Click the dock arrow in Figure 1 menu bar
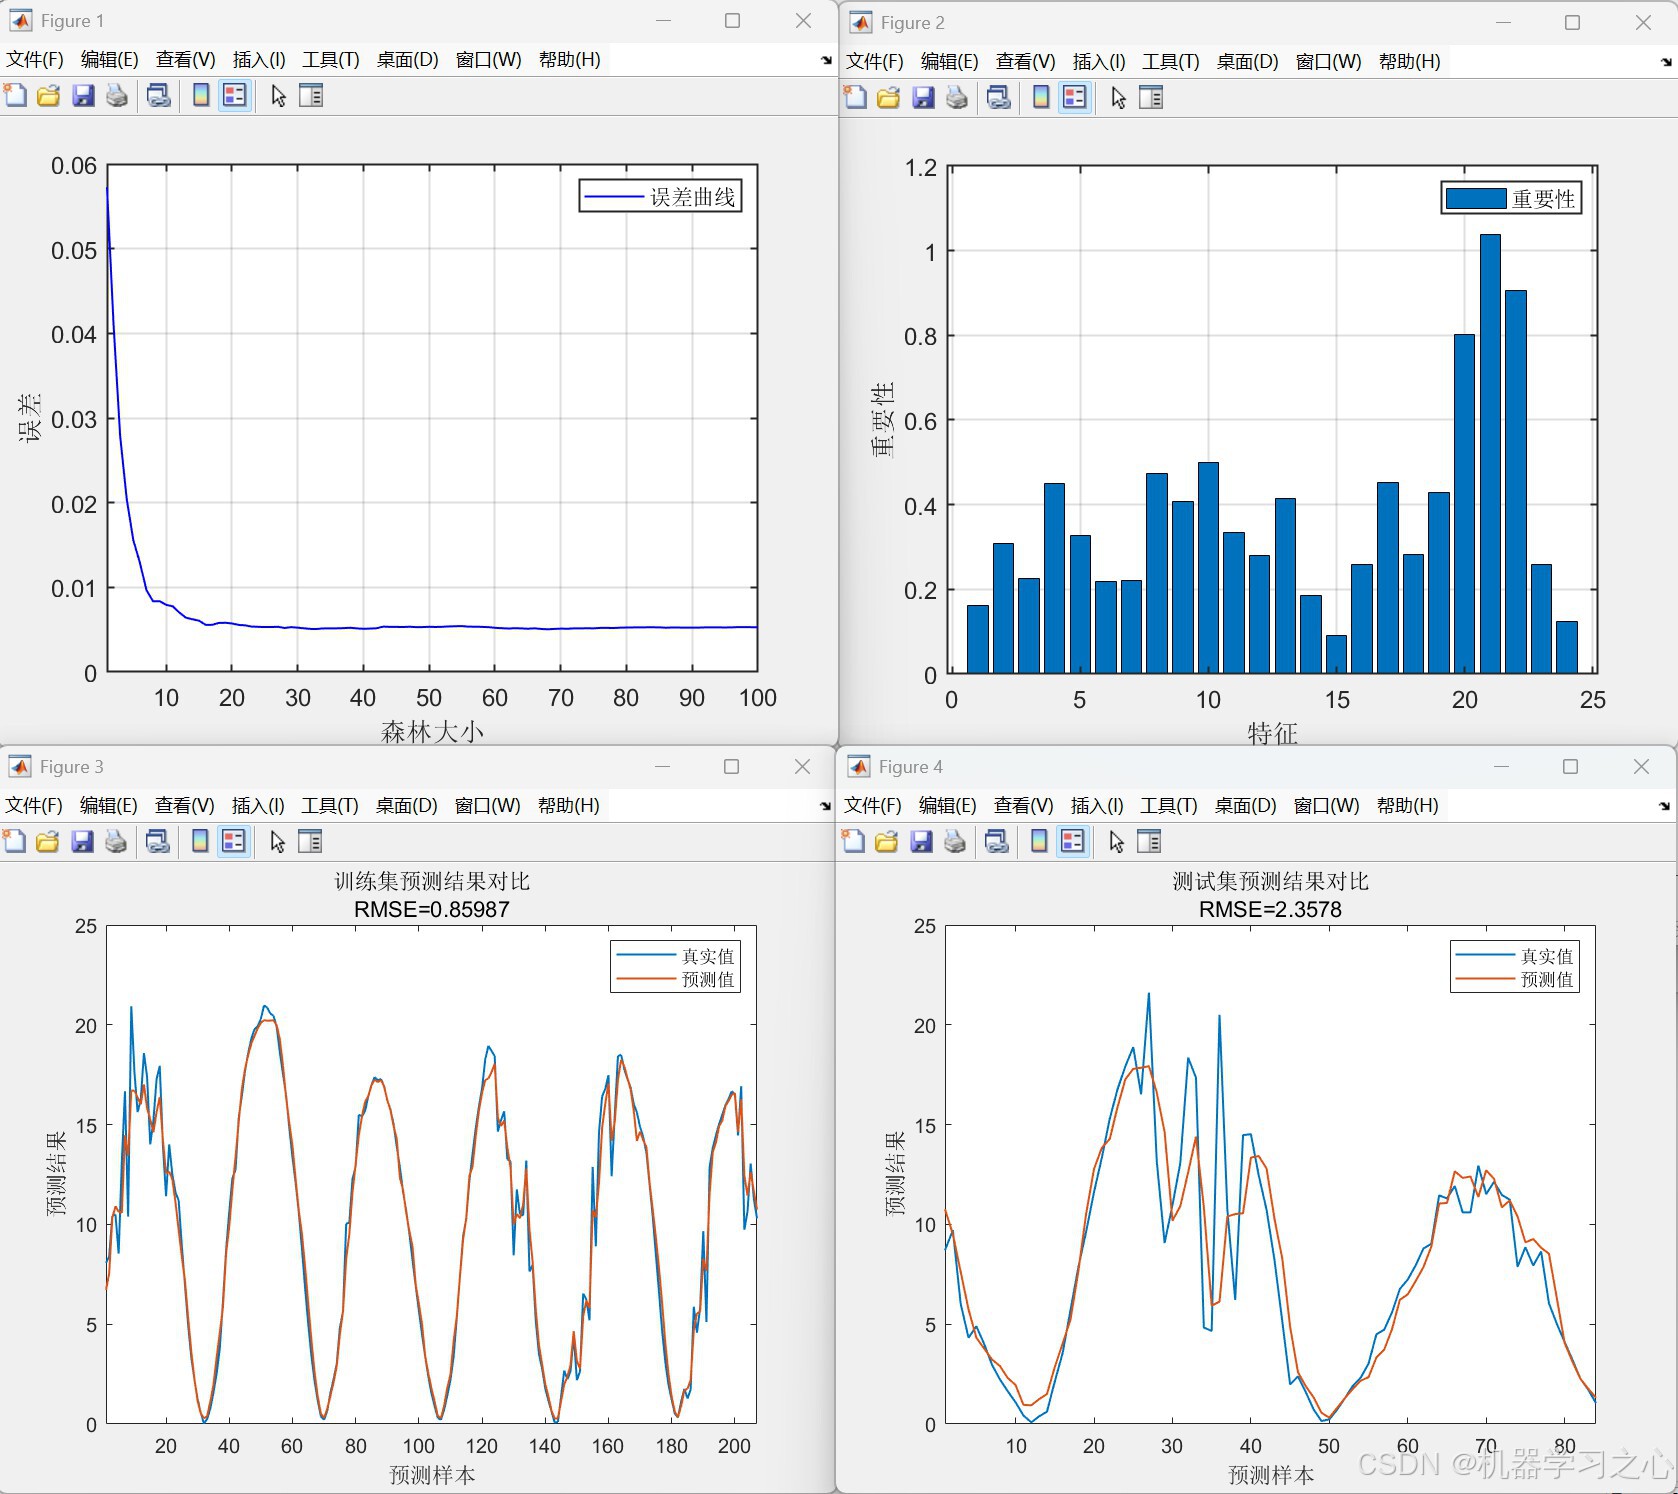Viewport: 1678px width, 1494px height. coord(826,60)
